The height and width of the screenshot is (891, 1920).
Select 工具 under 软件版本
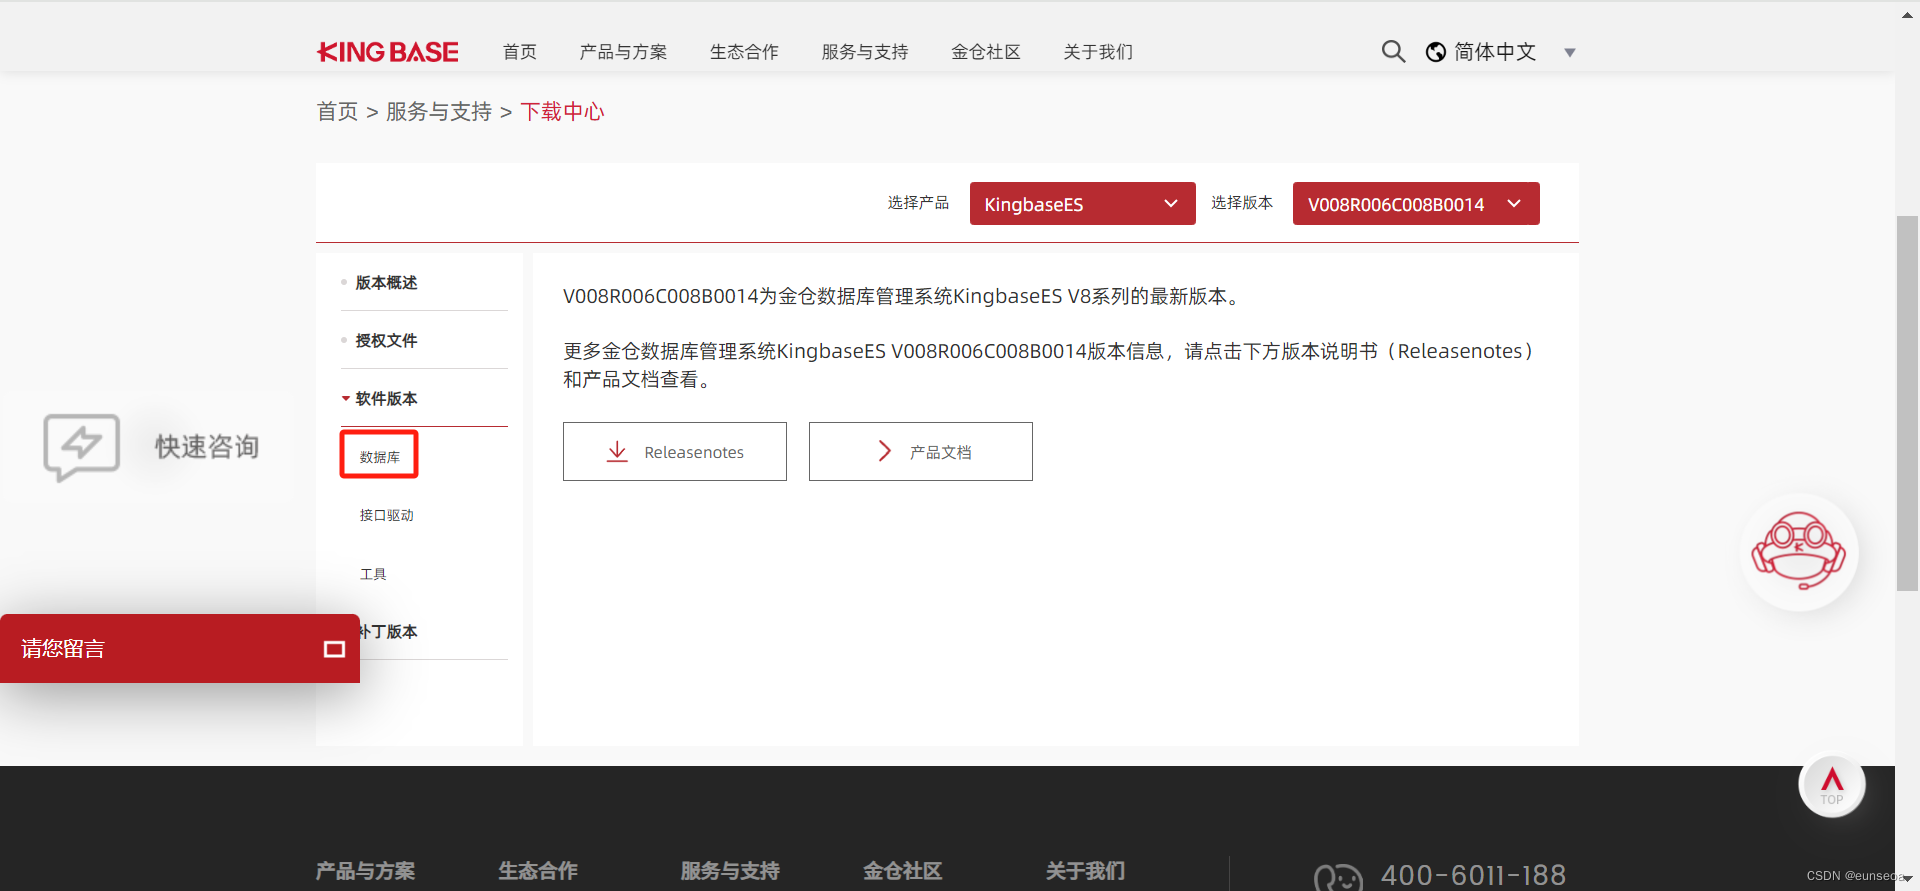pos(373,574)
